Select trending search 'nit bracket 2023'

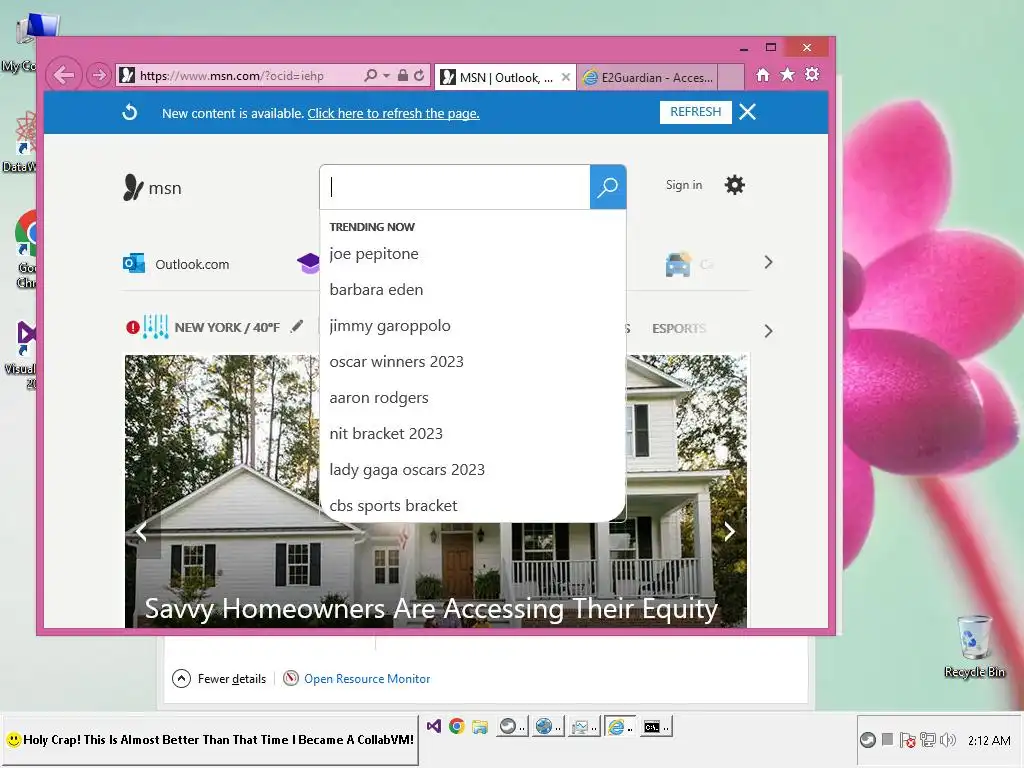coord(386,434)
